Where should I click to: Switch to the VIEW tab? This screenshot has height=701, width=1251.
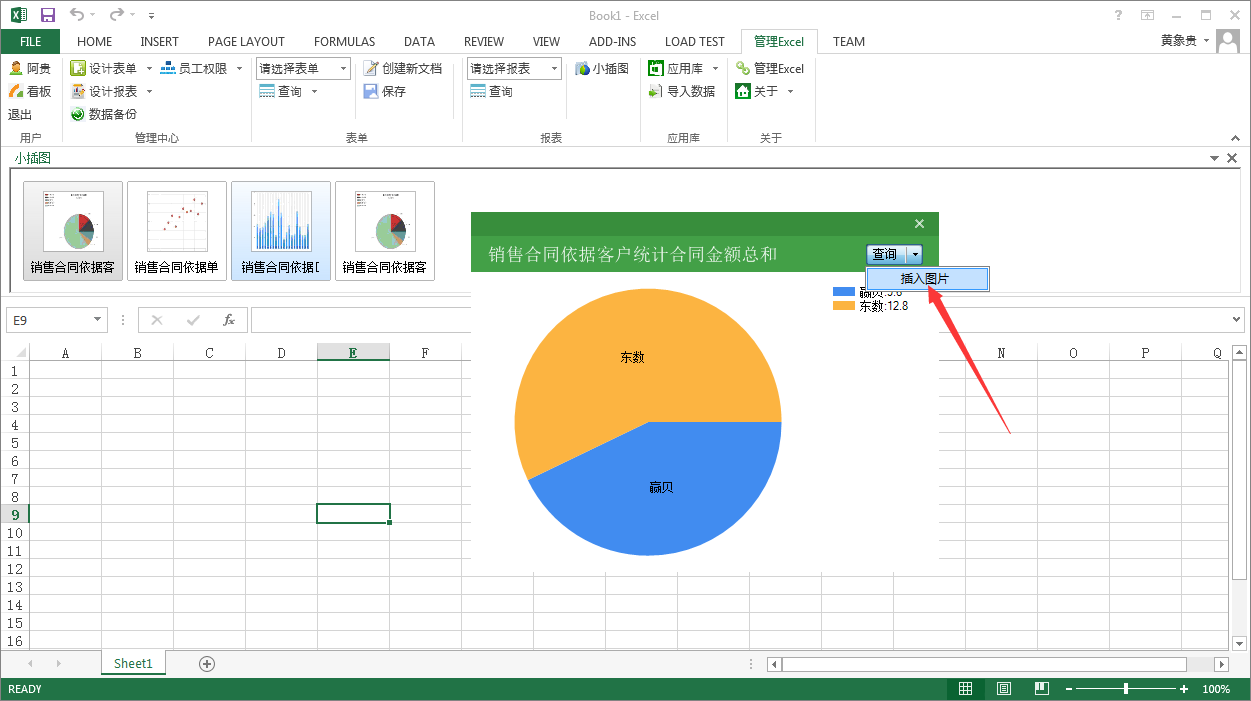point(547,41)
